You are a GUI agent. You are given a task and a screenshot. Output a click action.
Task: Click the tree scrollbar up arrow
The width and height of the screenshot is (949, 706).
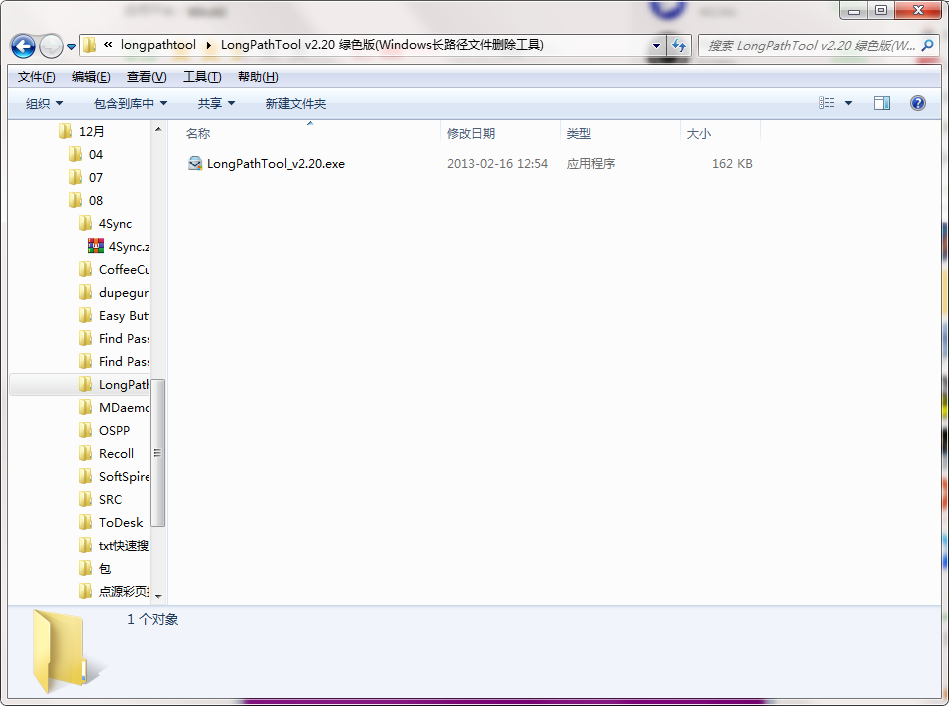coord(158,129)
